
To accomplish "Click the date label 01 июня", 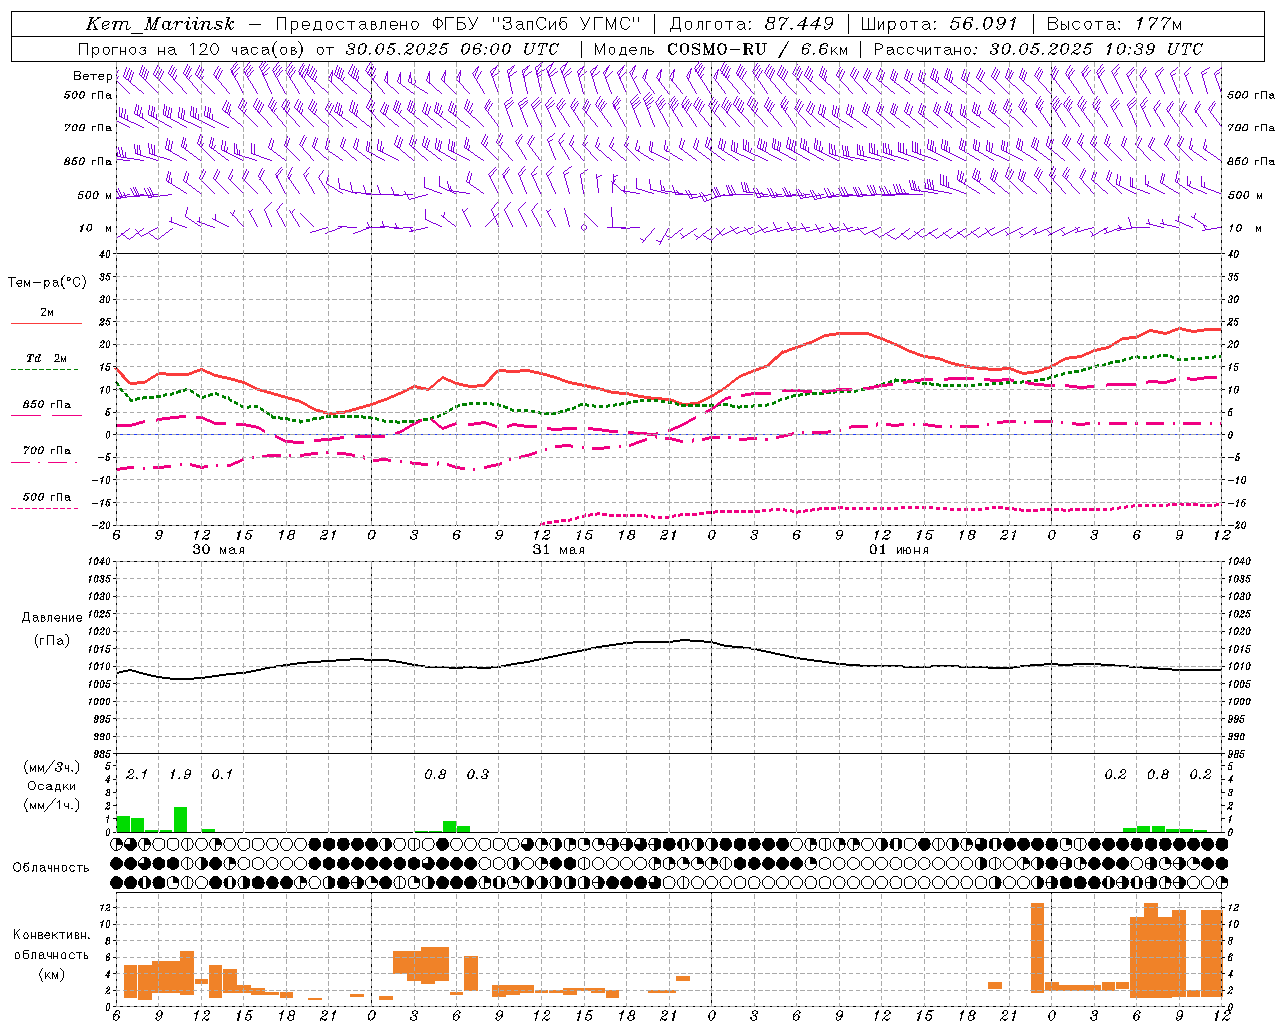I will pos(898,550).
